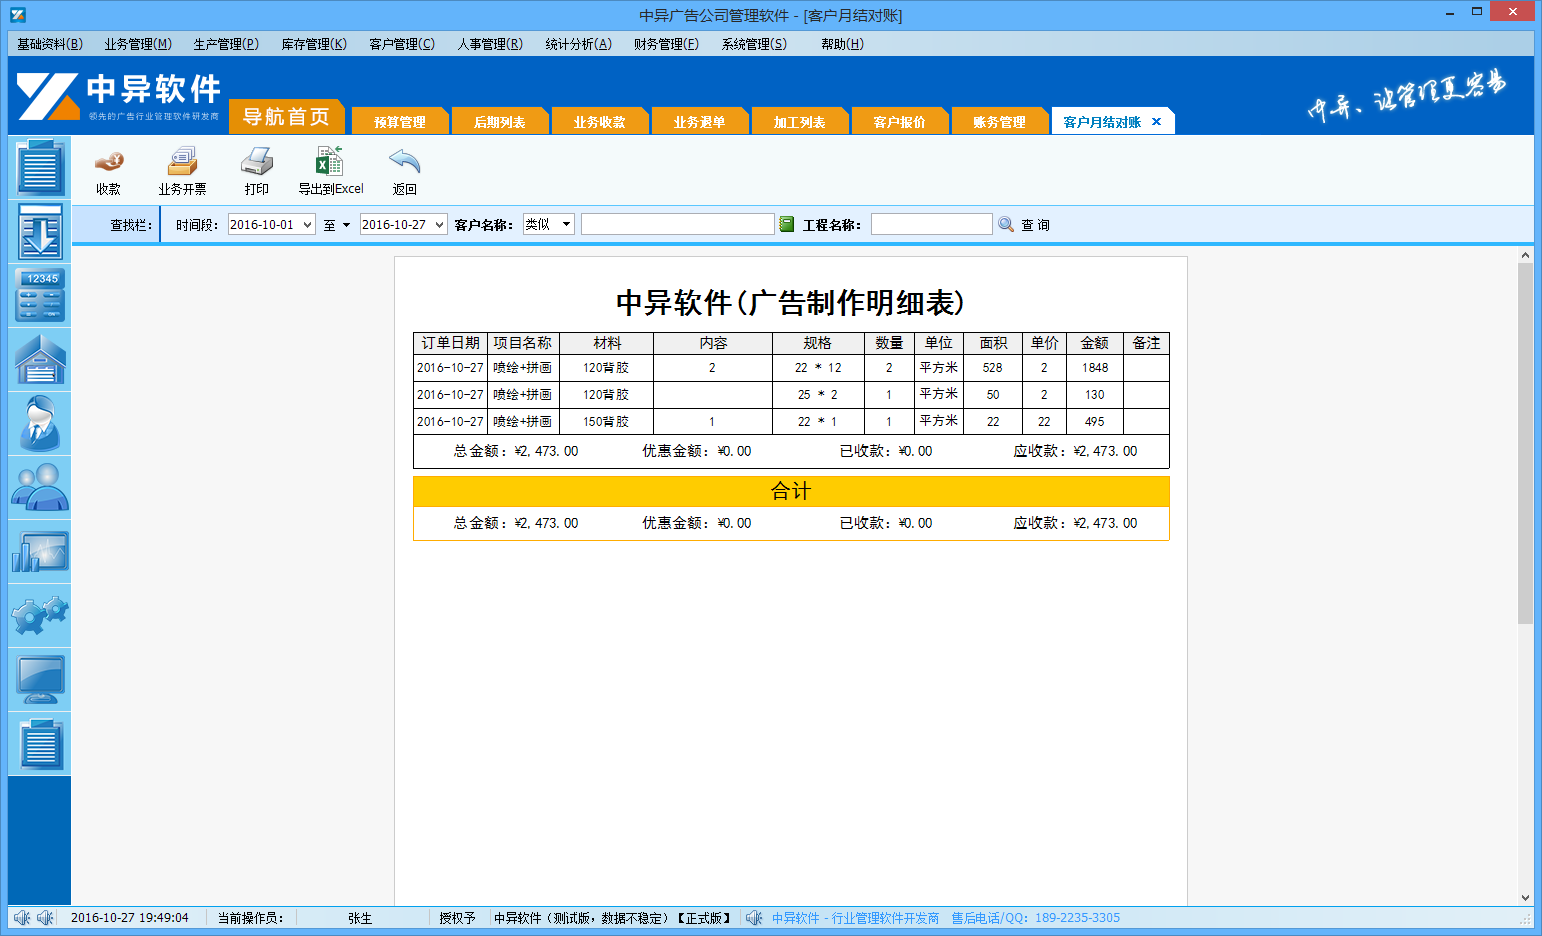The width and height of the screenshot is (1542, 936).
Task: Export report via 导出到Excel icon
Action: tap(329, 168)
